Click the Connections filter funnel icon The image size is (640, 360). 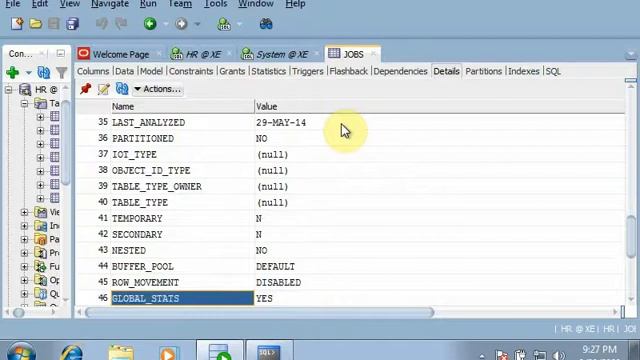[x=62, y=73]
